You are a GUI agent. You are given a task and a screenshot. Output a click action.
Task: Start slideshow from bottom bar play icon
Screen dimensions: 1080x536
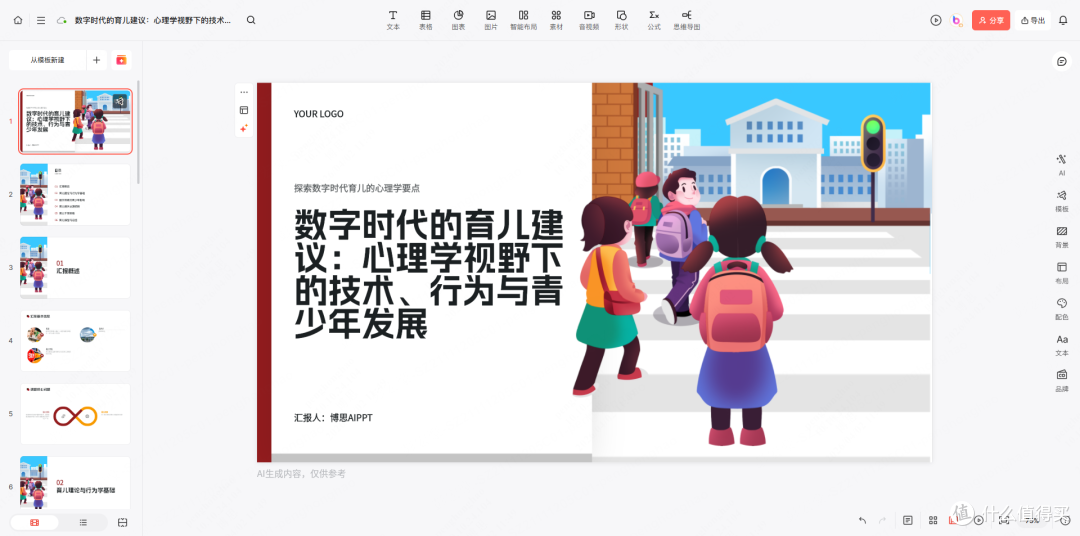click(978, 520)
